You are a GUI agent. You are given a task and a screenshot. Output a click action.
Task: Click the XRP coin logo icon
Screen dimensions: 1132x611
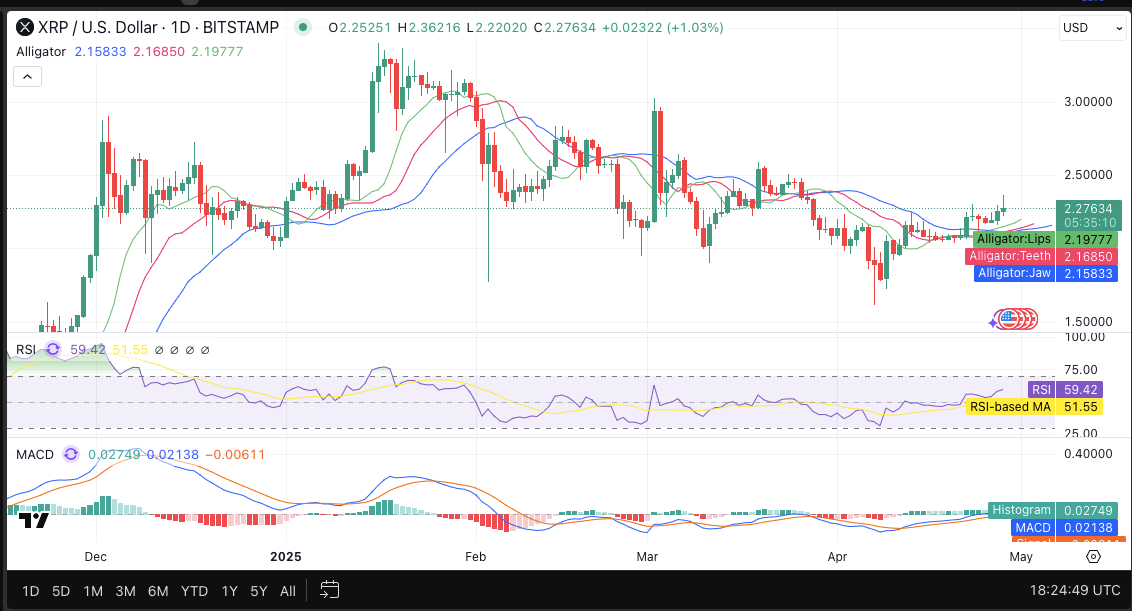[25, 27]
